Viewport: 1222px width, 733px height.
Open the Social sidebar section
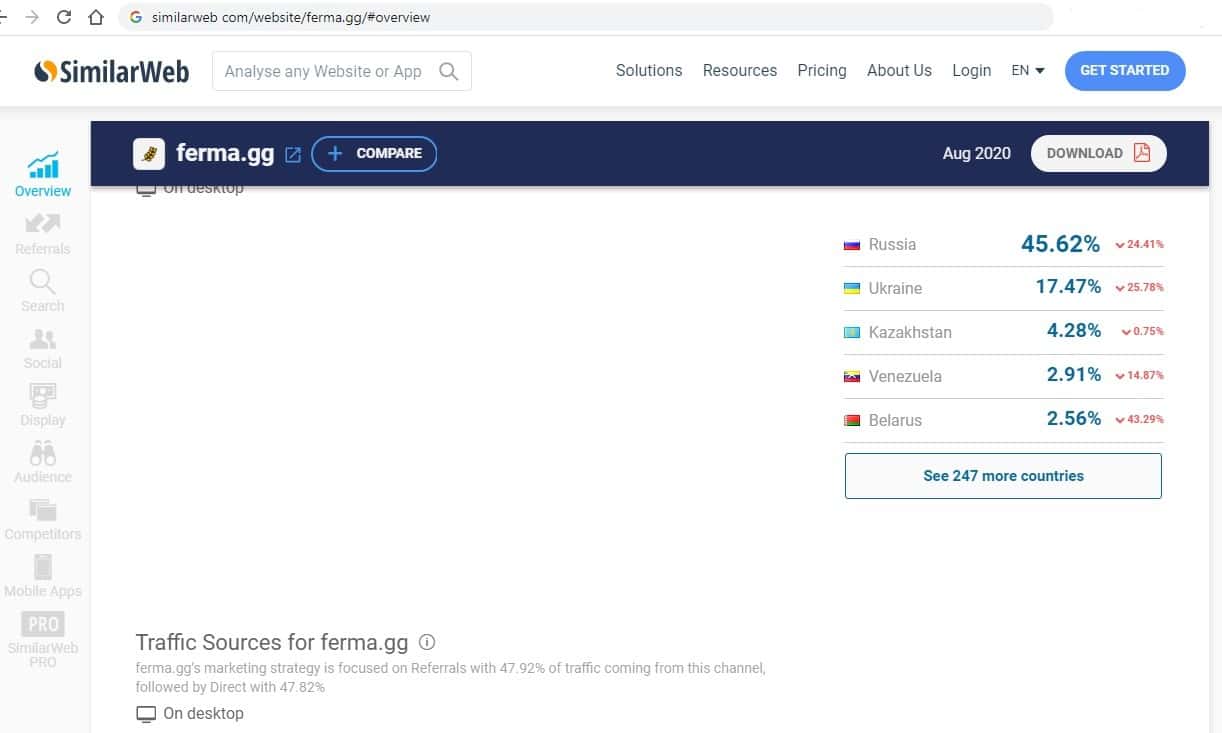43,348
